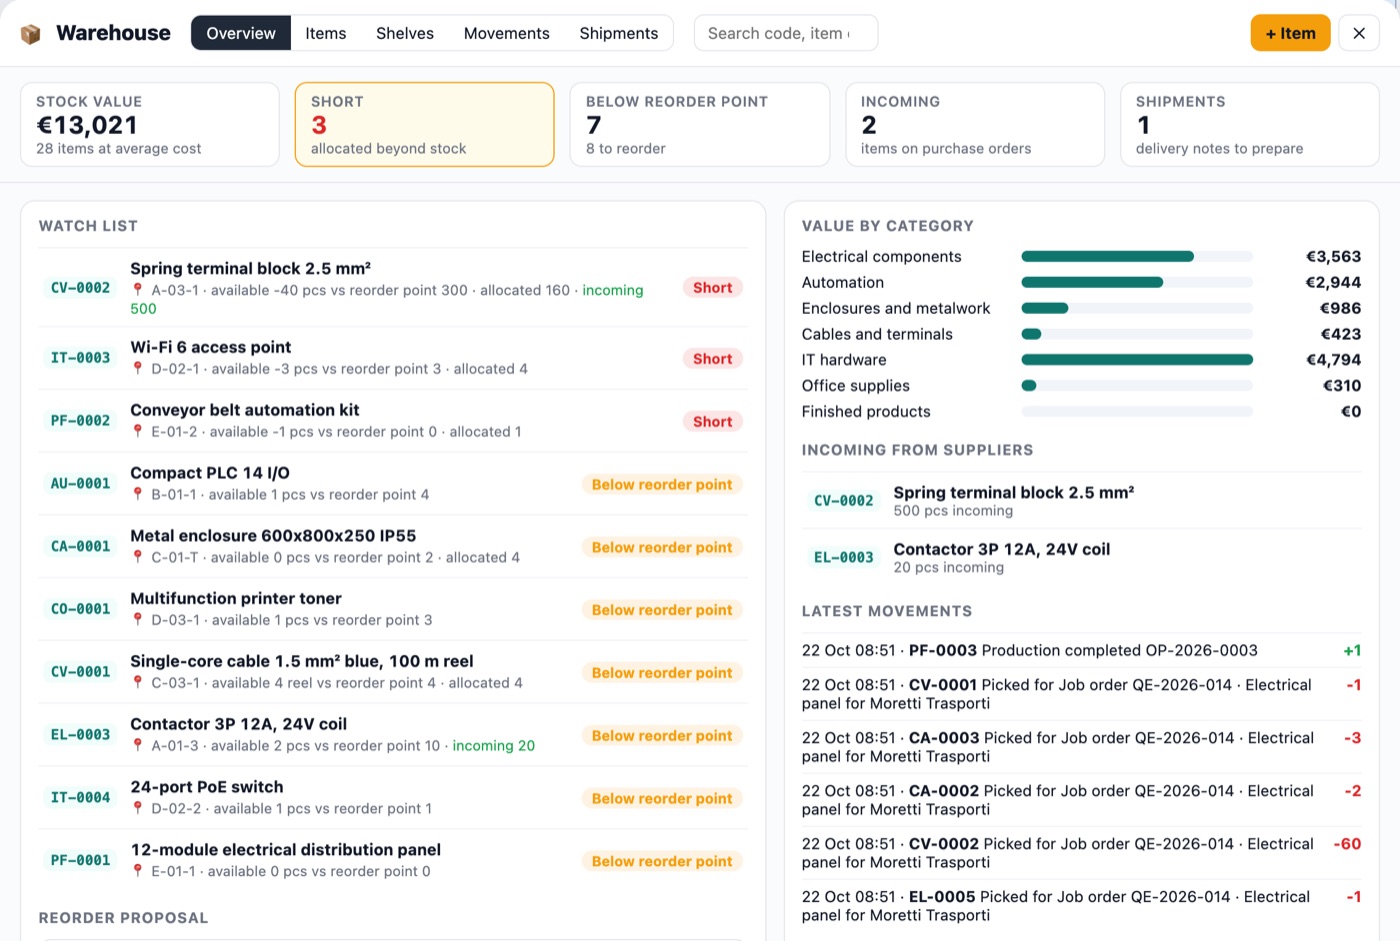The image size is (1400, 941).
Task: Select the Incoming KPI card
Action: (975, 125)
